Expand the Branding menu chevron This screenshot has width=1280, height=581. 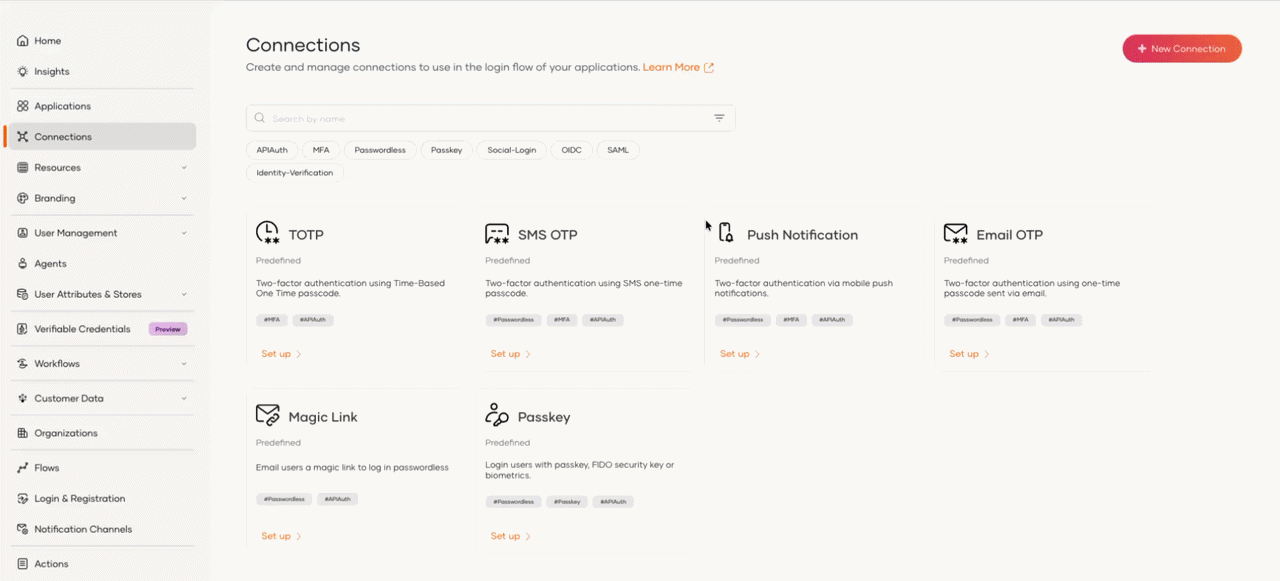[x=184, y=198]
